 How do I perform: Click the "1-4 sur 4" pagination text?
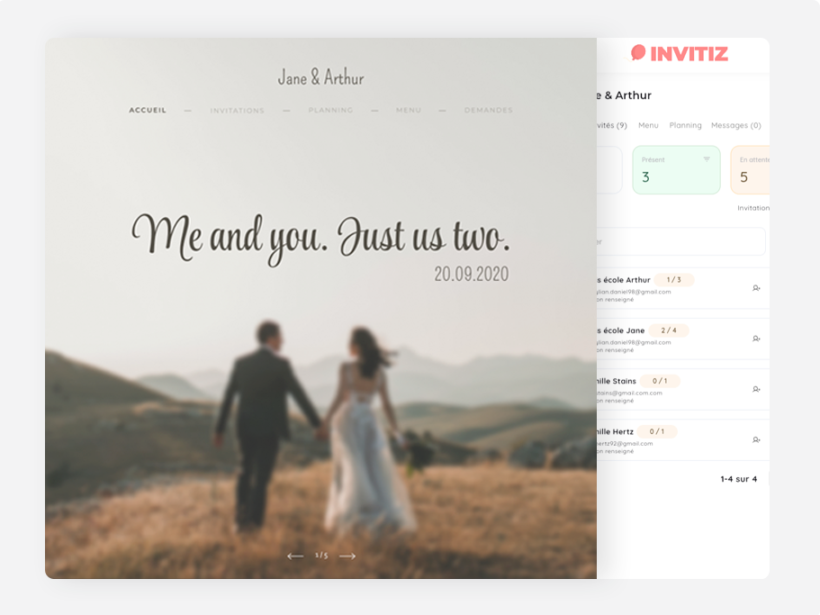(x=738, y=479)
